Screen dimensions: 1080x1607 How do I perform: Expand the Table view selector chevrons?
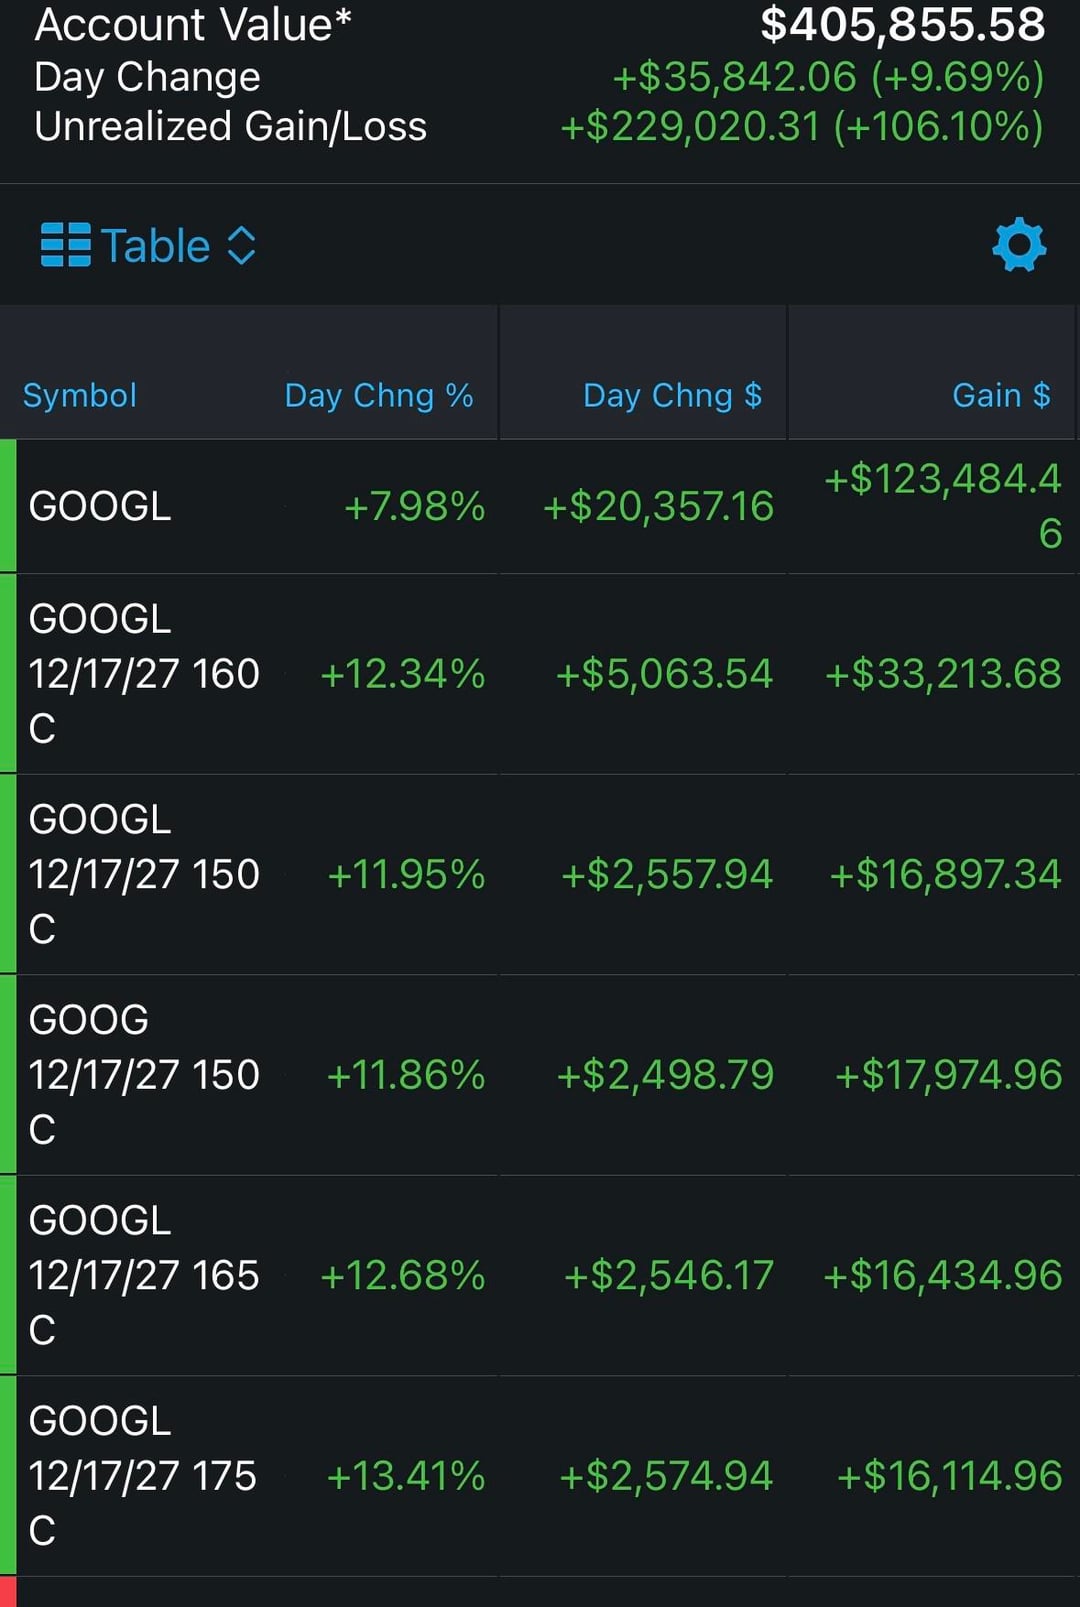[x=242, y=245]
